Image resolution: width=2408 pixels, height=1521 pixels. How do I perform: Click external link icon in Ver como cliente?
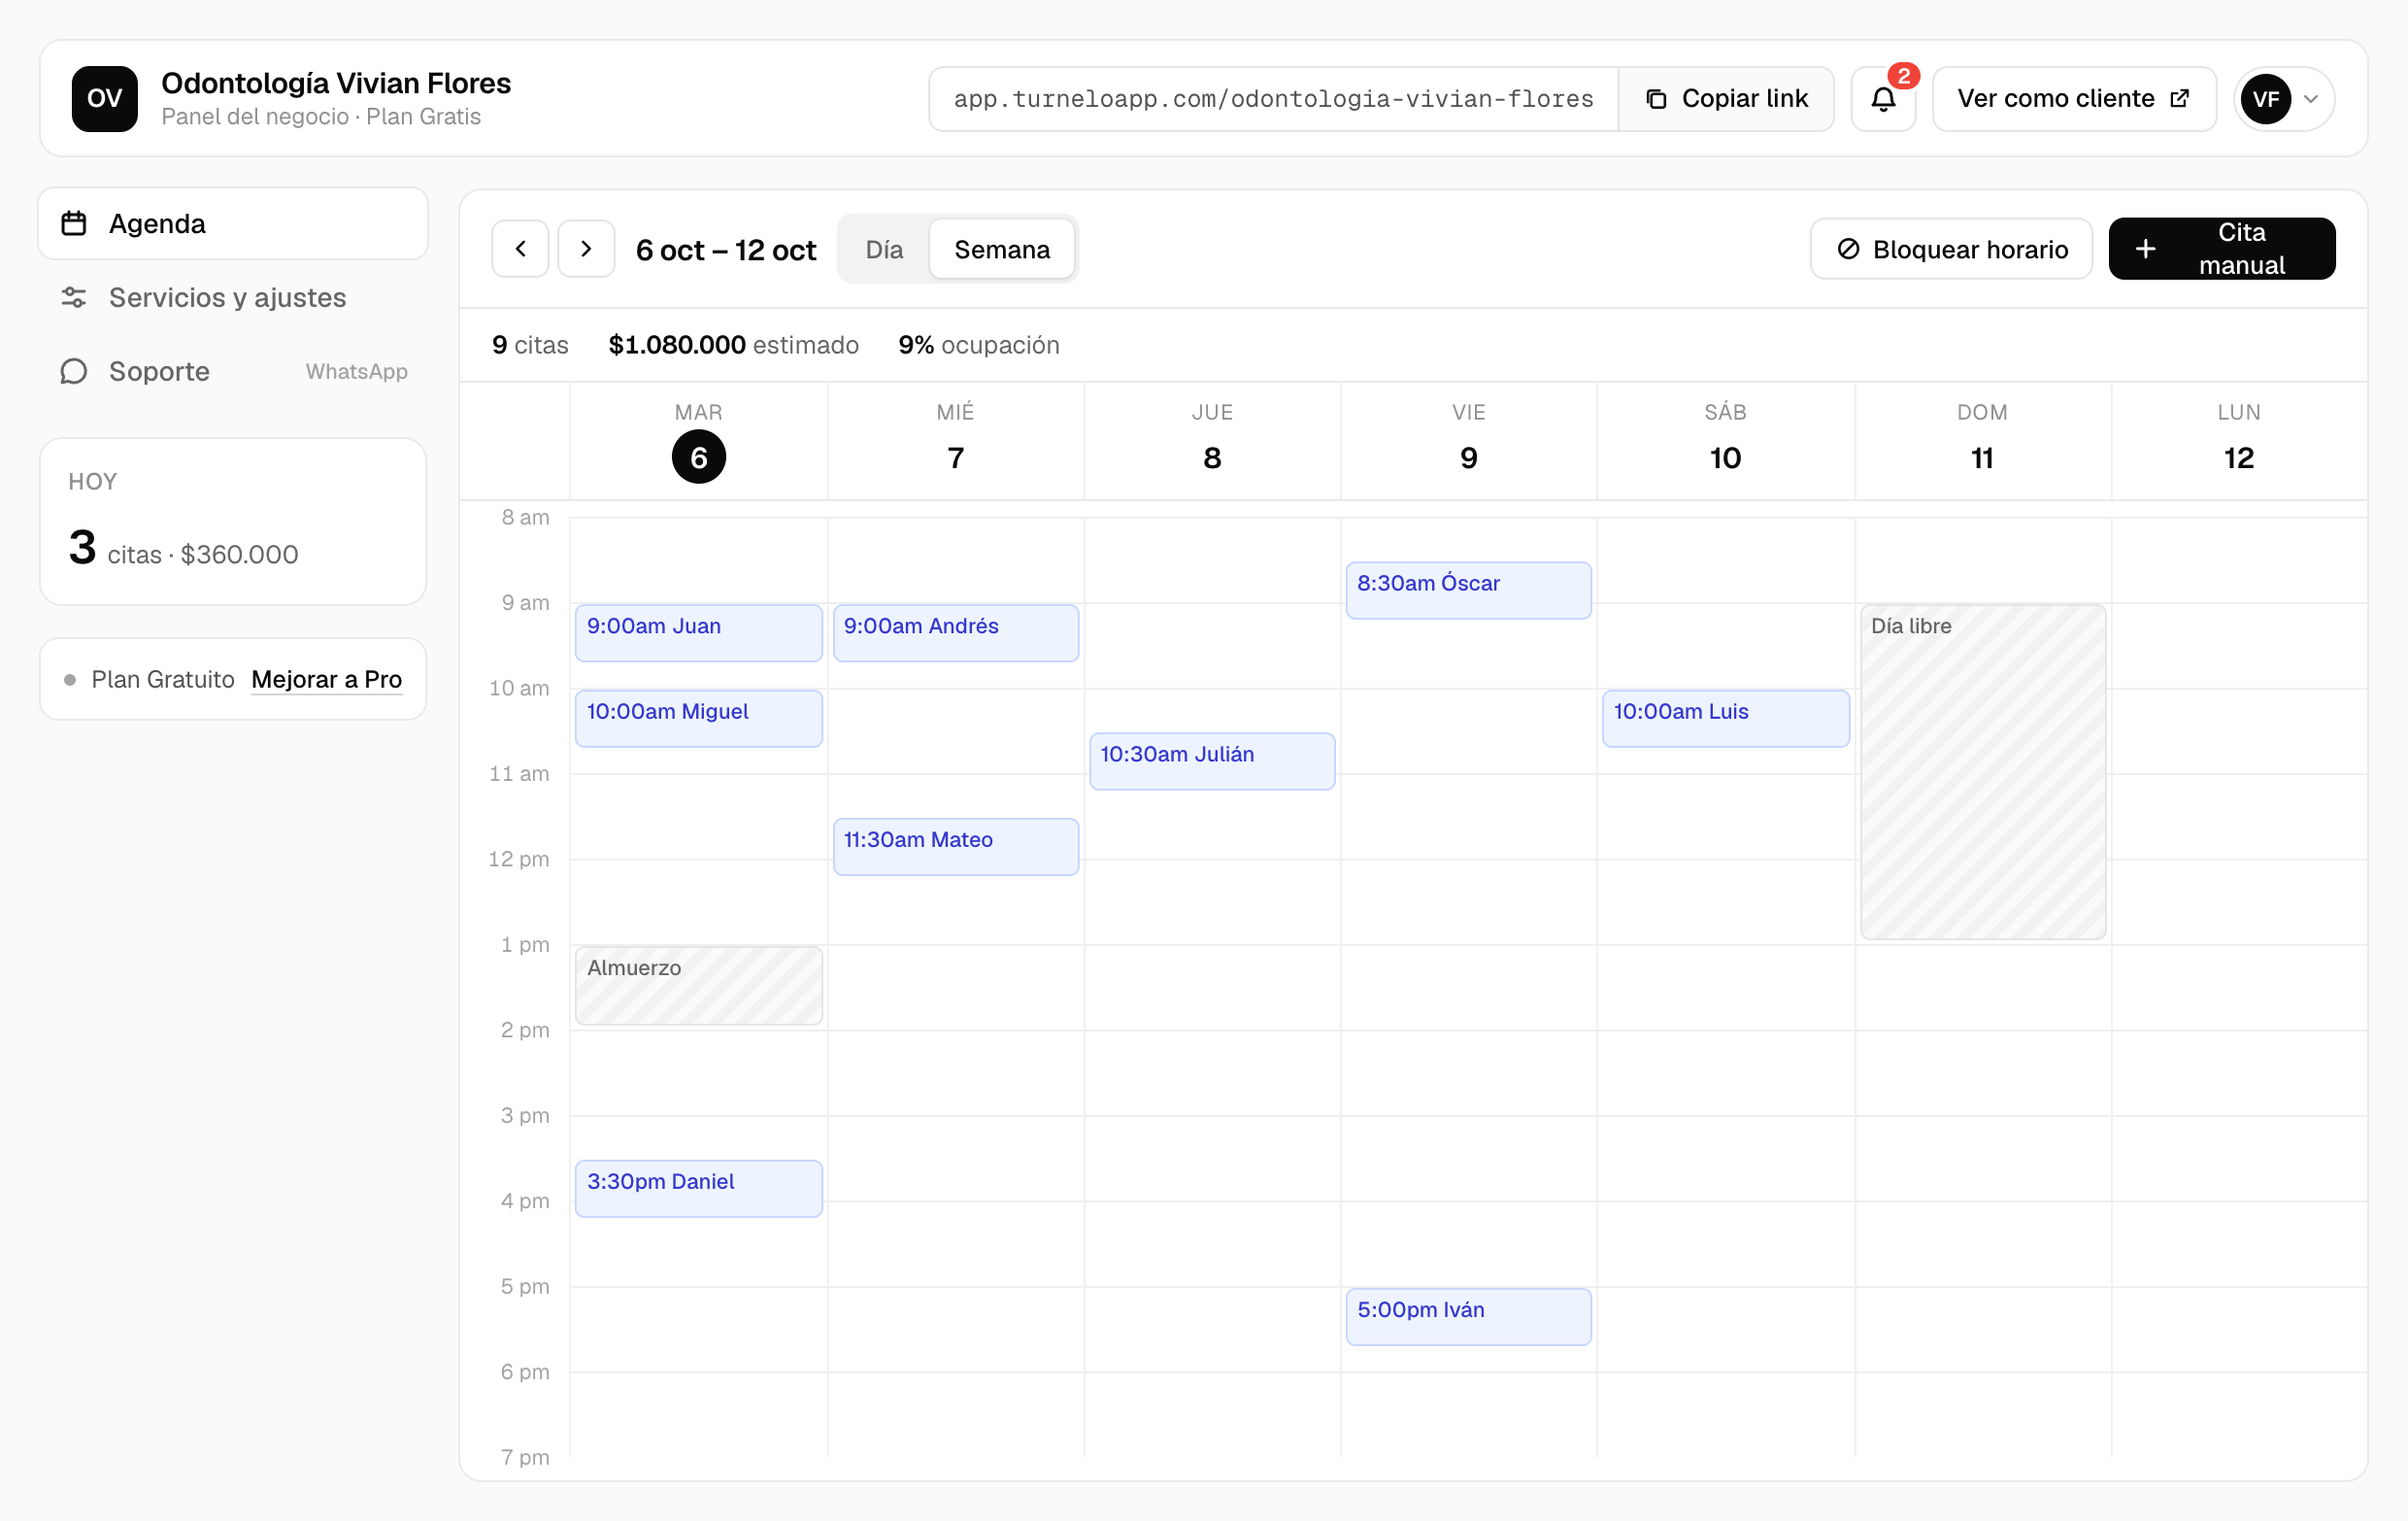[x=2179, y=98]
